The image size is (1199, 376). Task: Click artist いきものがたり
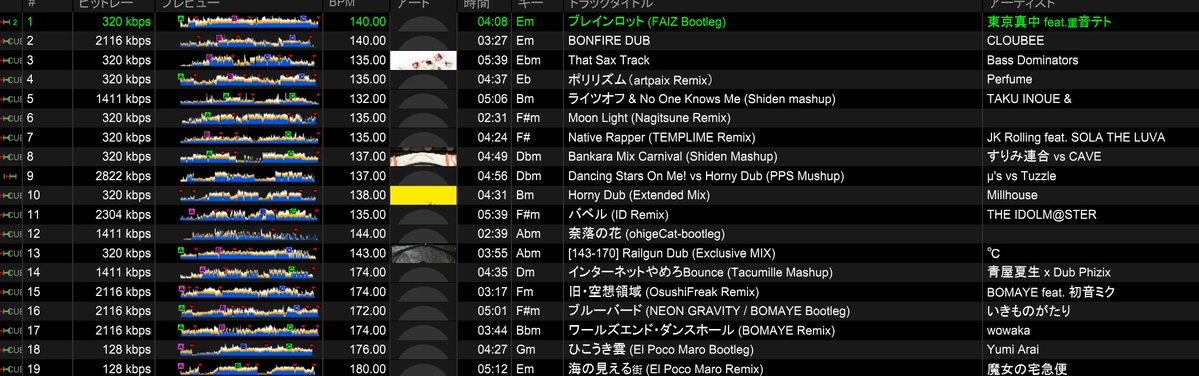1028,311
